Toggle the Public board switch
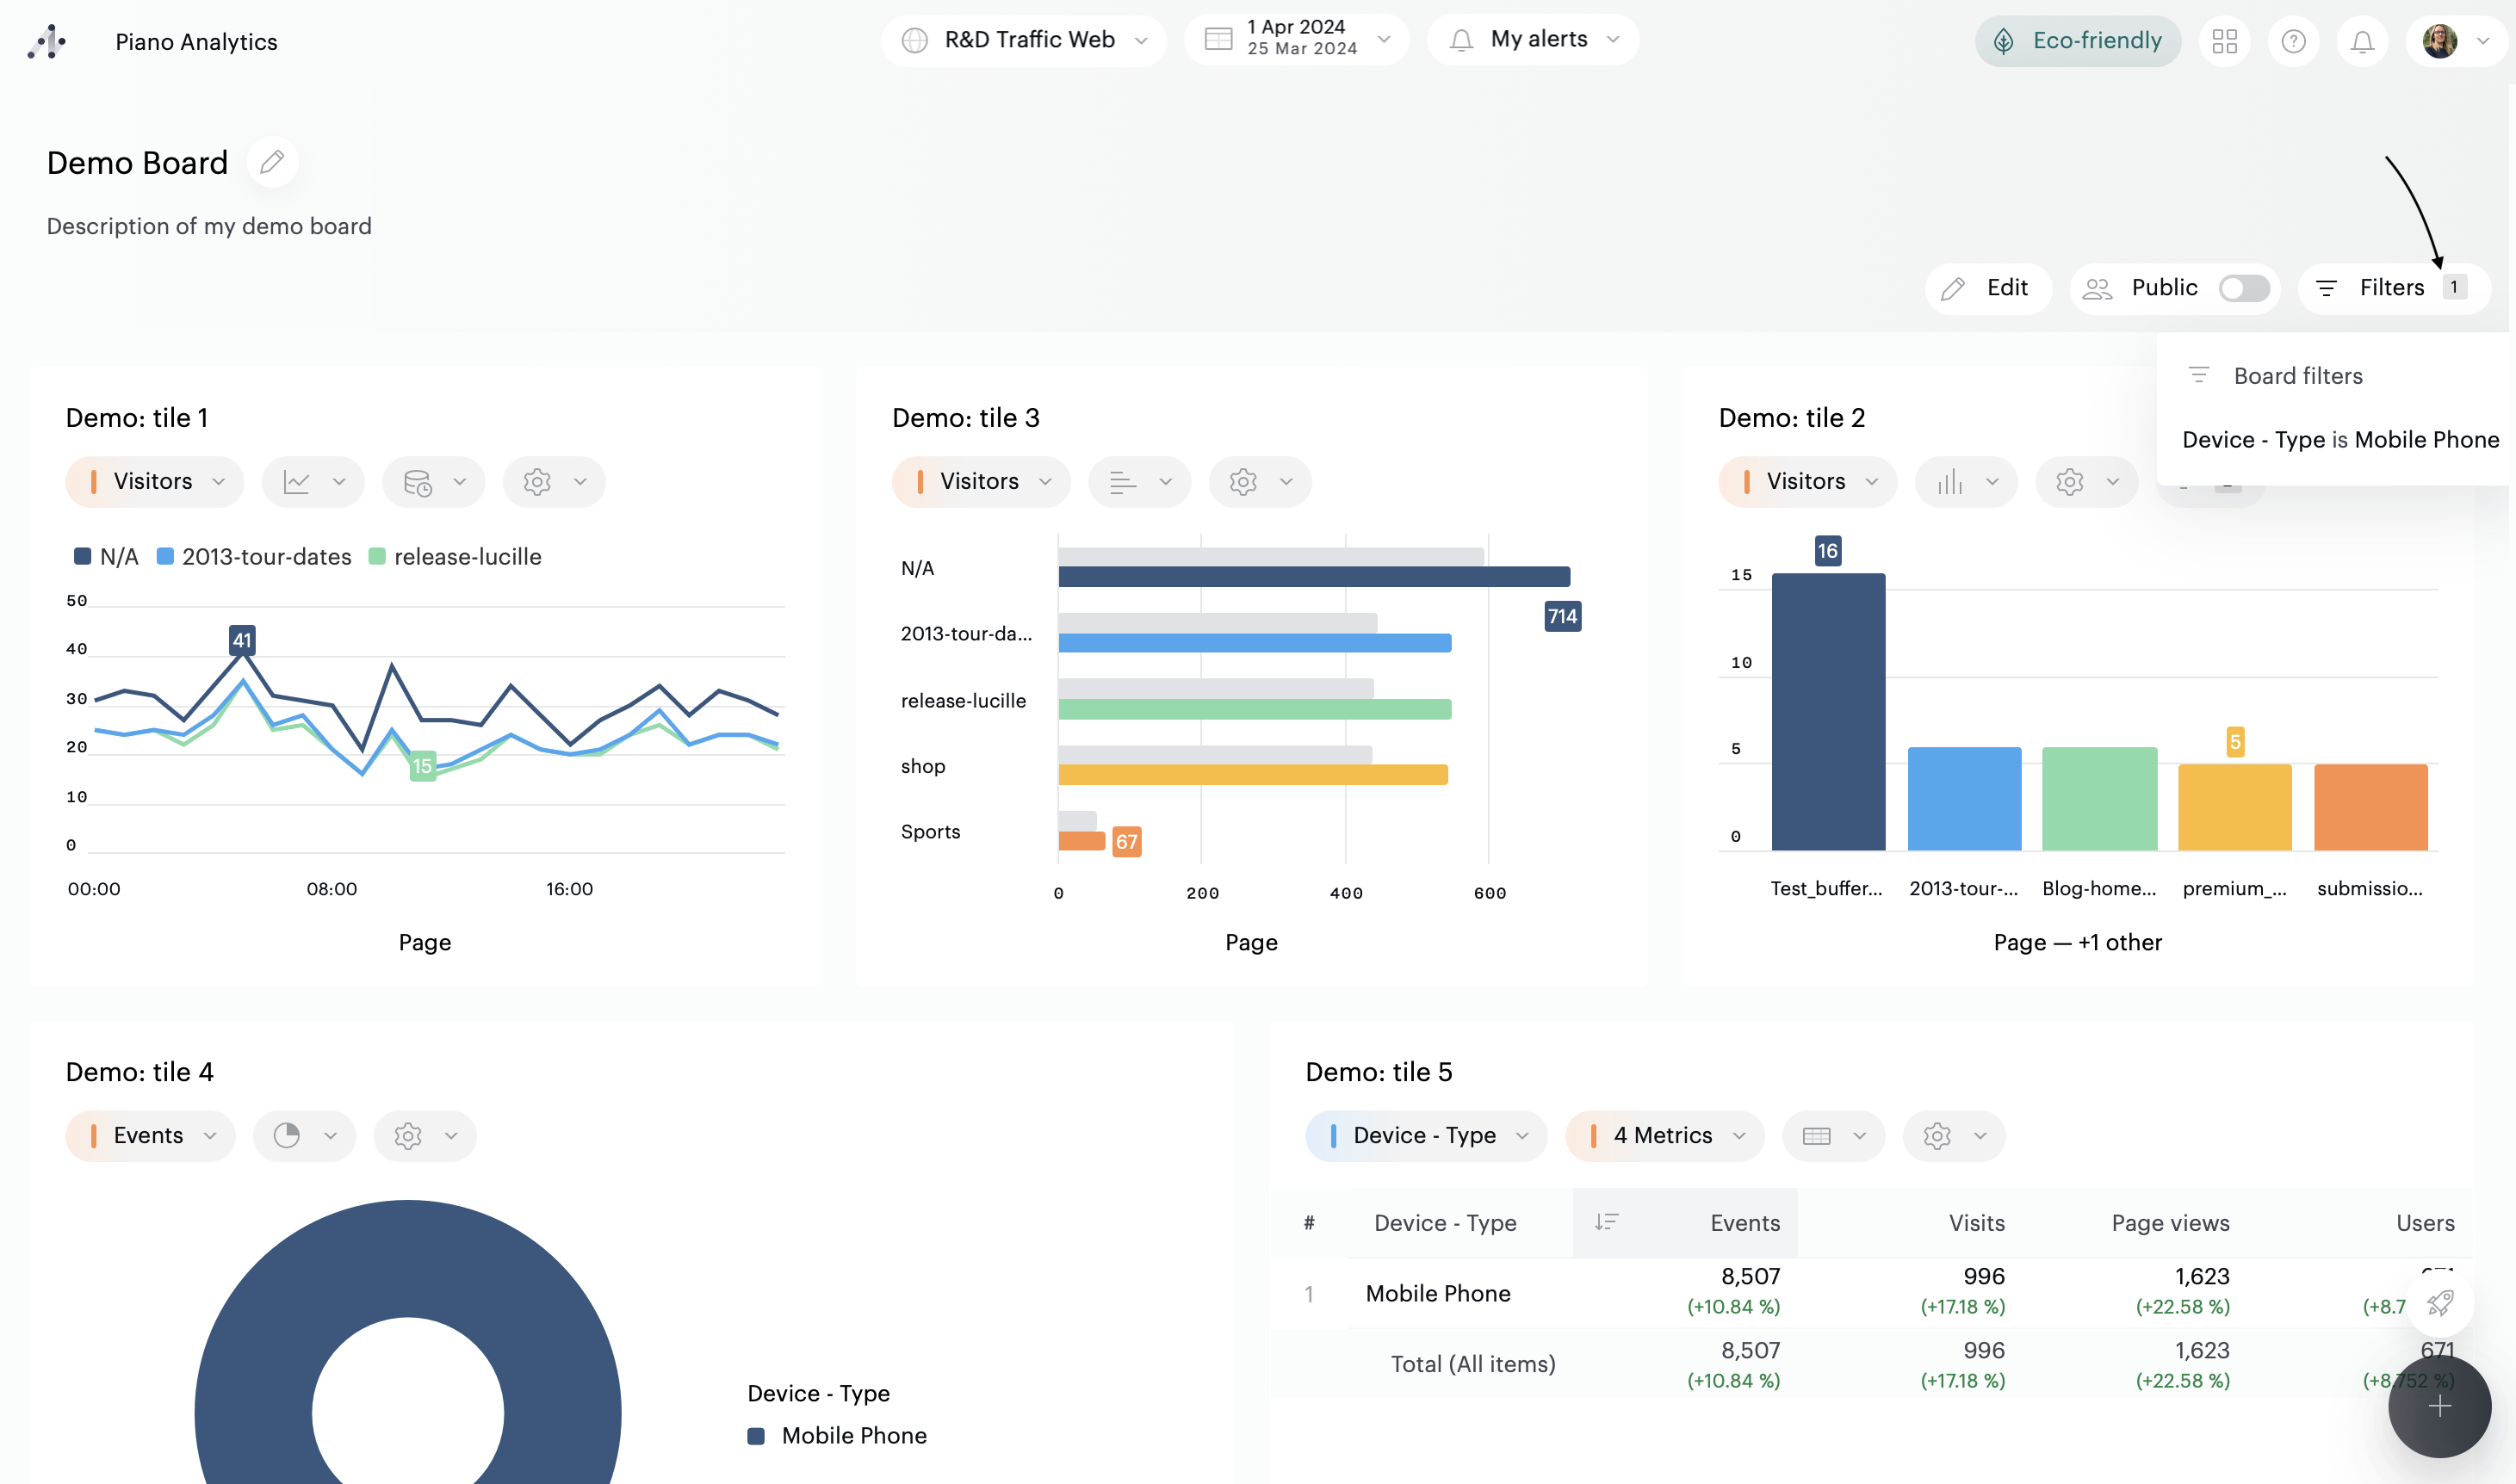 point(2243,289)
